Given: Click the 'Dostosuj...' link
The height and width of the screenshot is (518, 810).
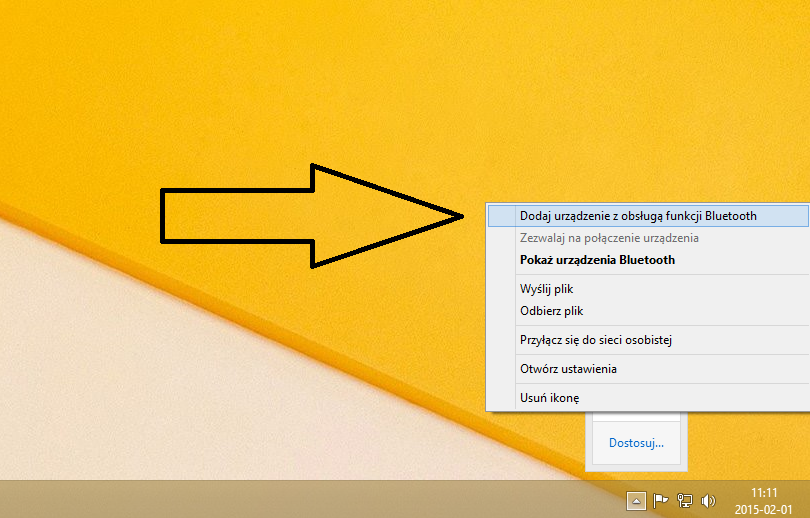Looking at the screenshot, I should pyautogui.click(x=636, y=442).
